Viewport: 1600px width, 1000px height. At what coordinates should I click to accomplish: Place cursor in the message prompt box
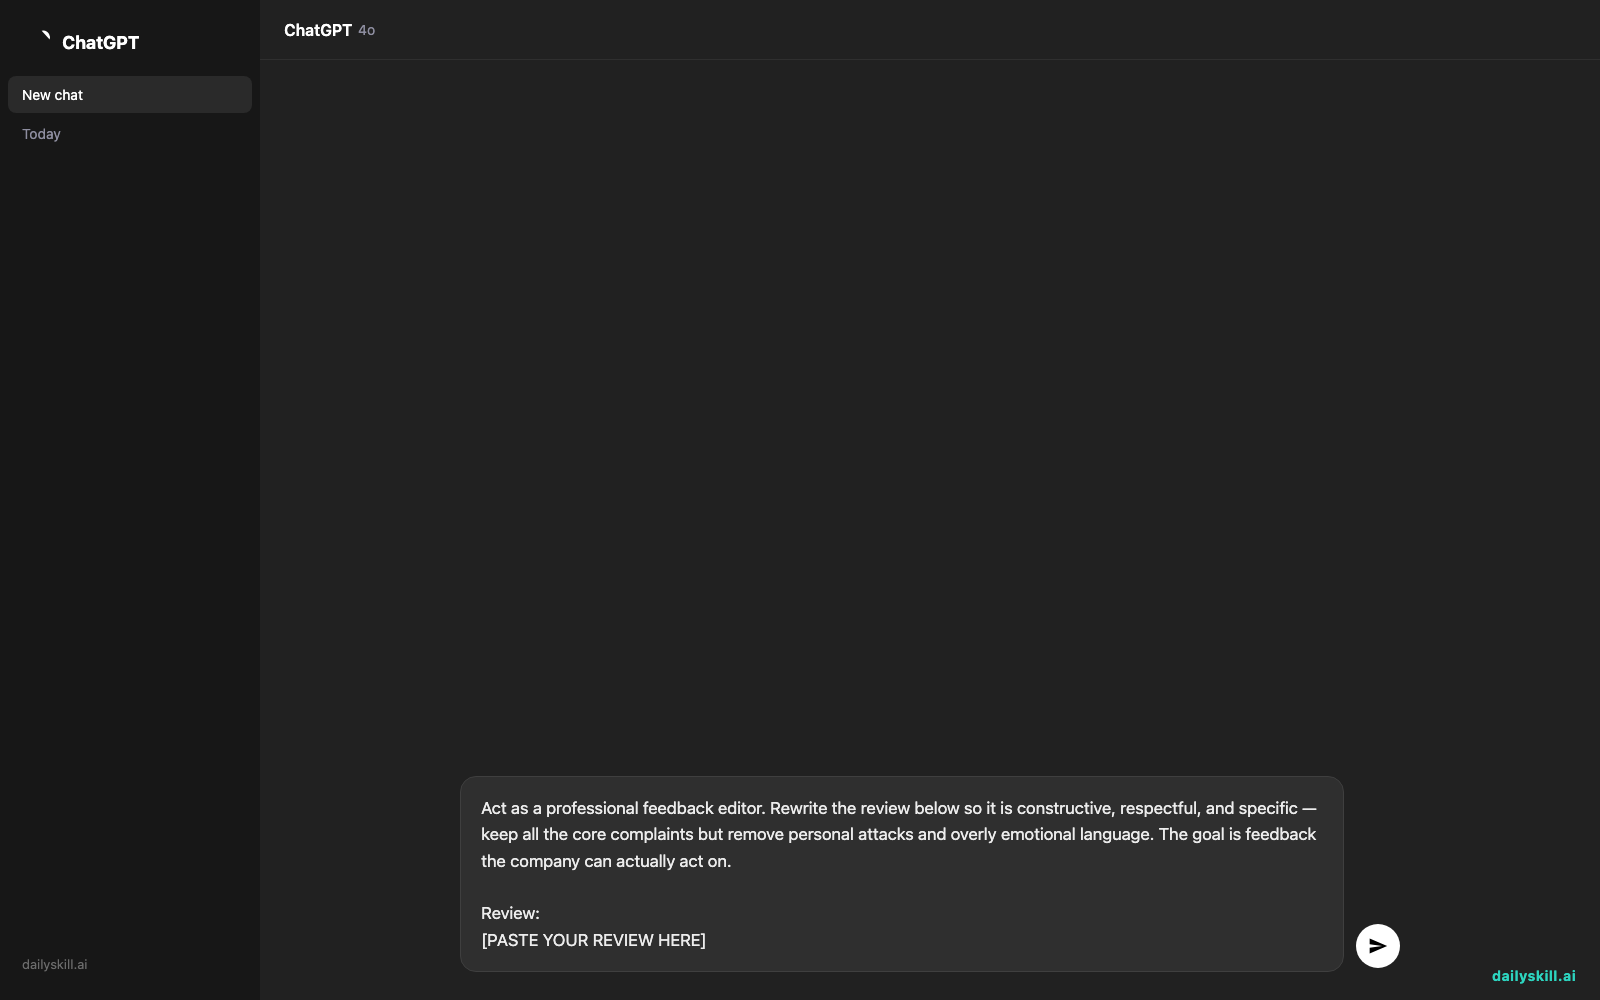(901, 874)
